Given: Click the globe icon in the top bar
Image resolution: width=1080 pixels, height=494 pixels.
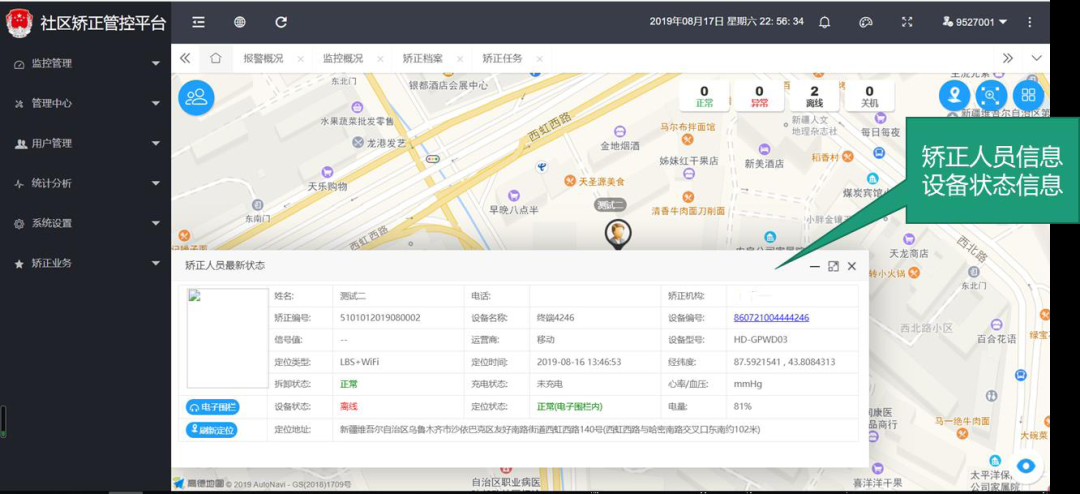Looking at the screenshot, I should click(x=240, y=22).
